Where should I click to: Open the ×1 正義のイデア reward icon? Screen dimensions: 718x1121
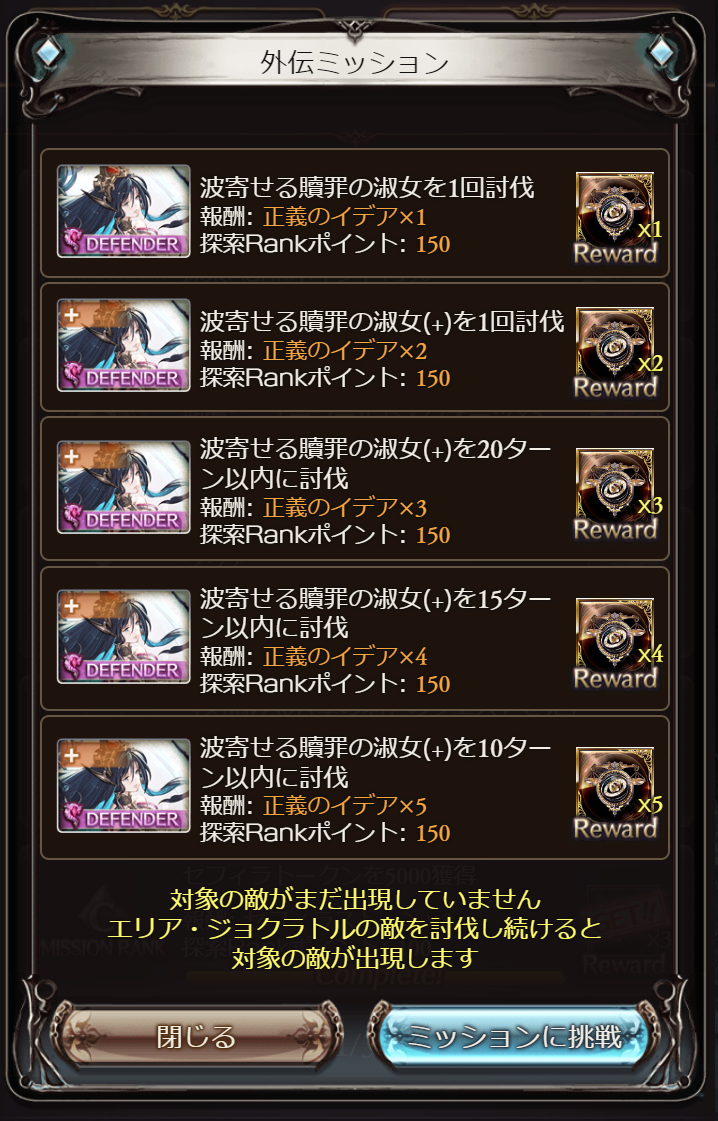616,217
